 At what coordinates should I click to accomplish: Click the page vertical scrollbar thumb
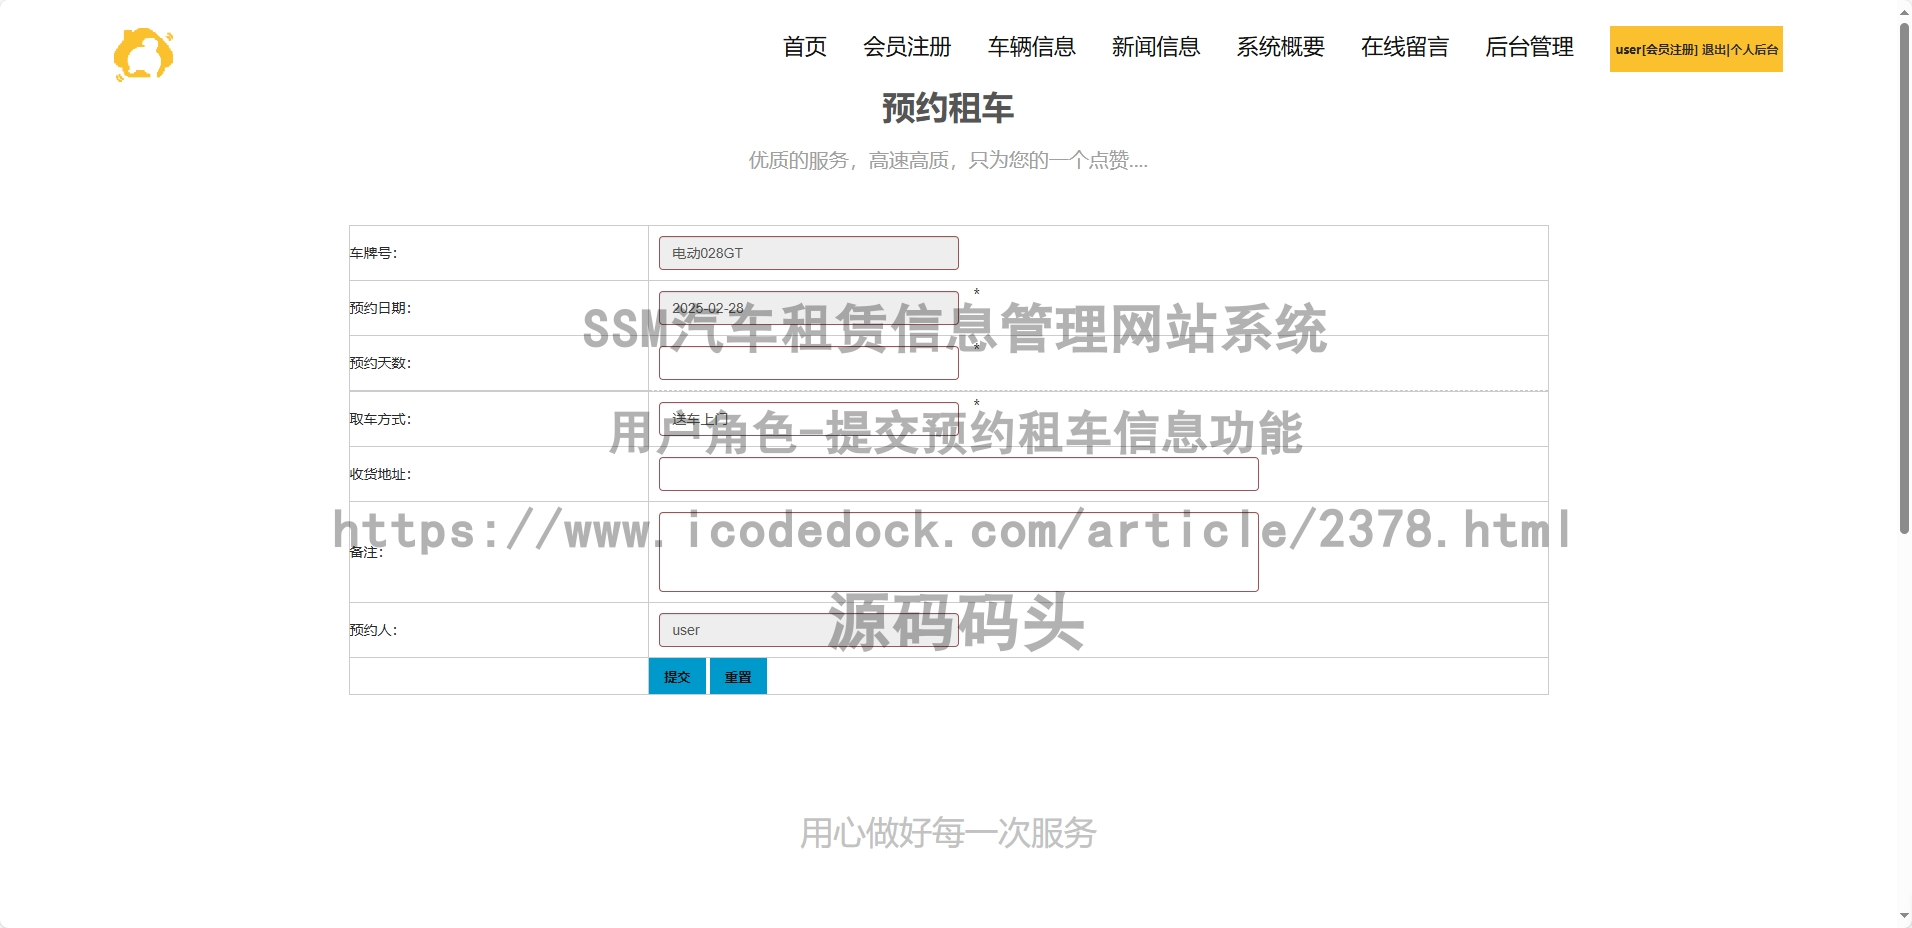click(x=1904, y=278)
